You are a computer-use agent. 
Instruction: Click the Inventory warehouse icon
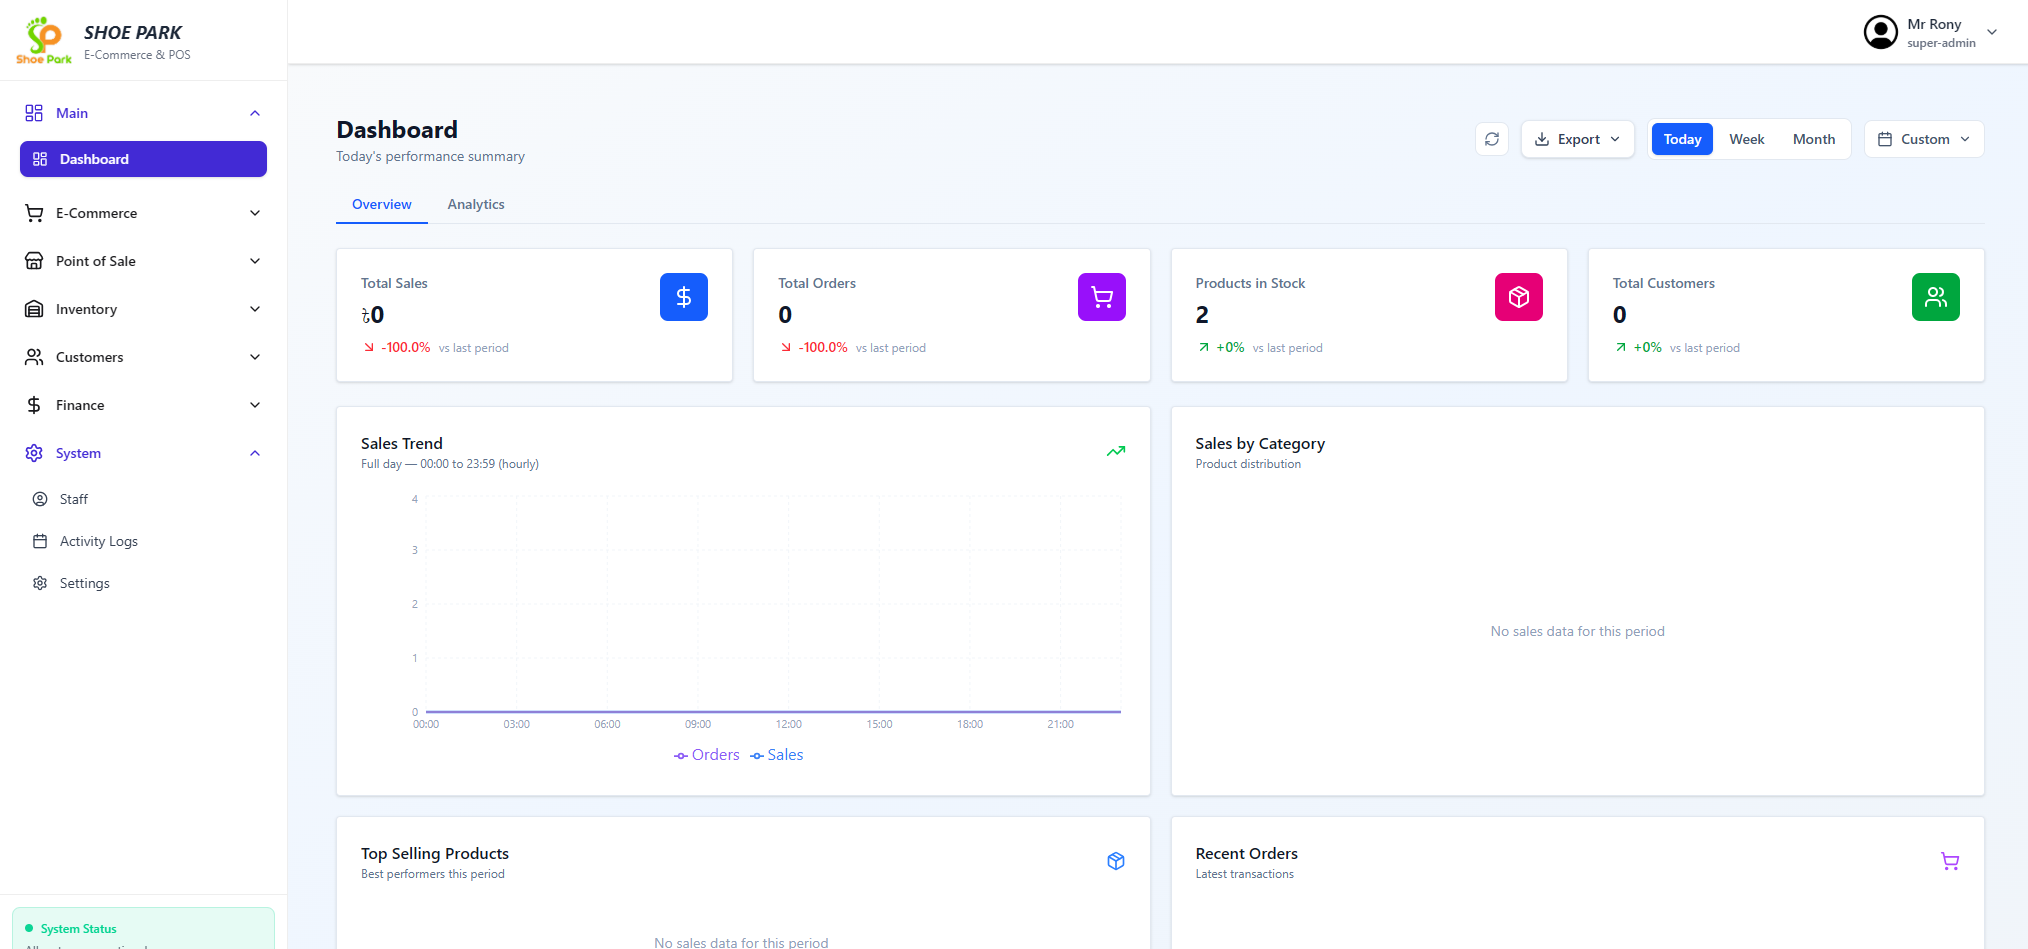[34, 309]
